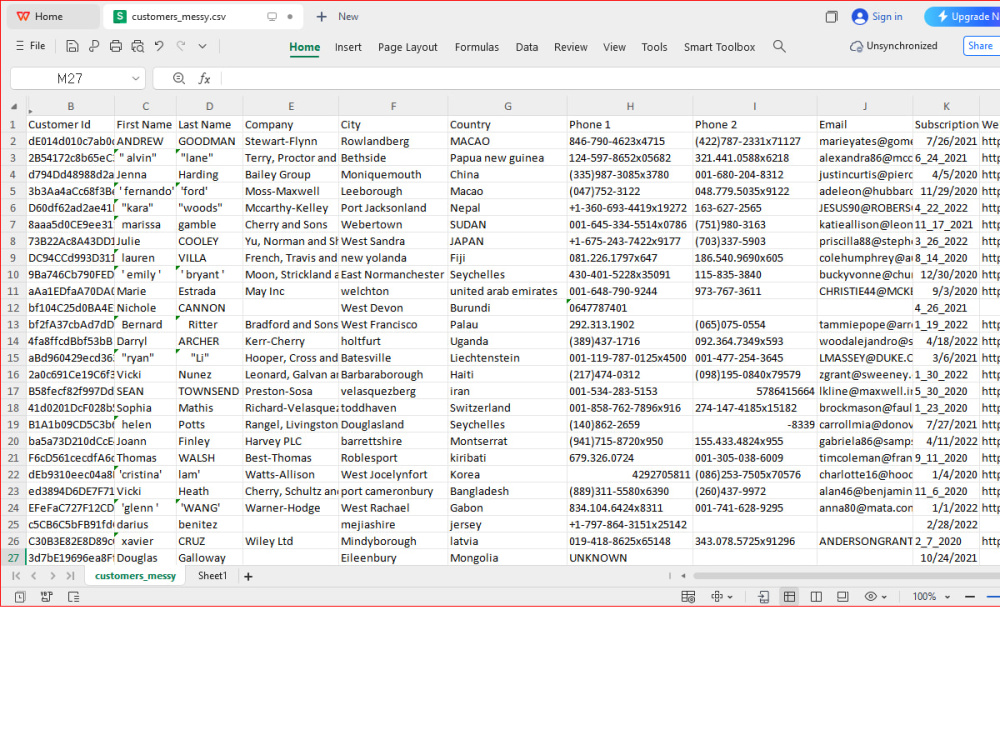Image resolution: width=1000 pixels, height=750 pixels.
Task: Go to next sheet arrow
Action: tap(52, 576)
